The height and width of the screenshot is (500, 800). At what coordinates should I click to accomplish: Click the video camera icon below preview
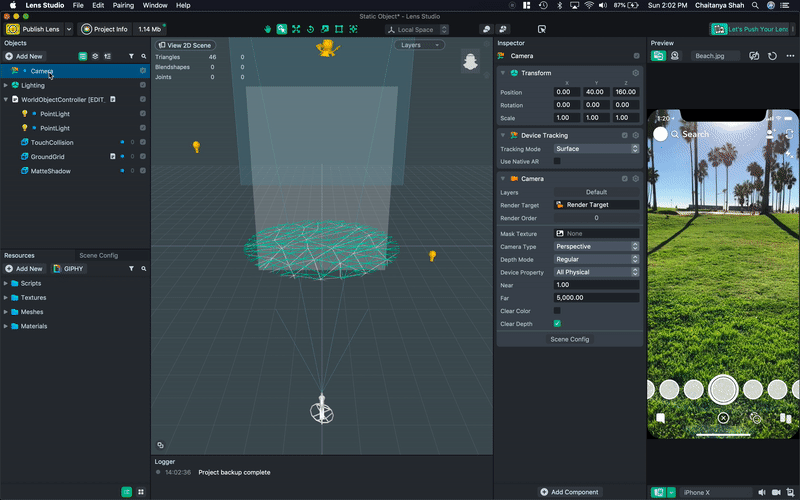(x=776, y=492)
